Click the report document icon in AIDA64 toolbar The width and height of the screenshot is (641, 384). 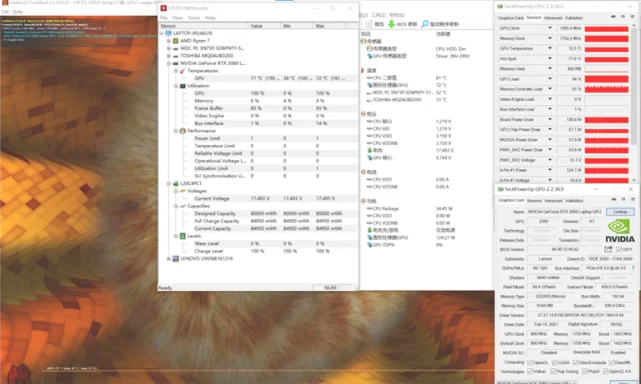click(369, 24)
